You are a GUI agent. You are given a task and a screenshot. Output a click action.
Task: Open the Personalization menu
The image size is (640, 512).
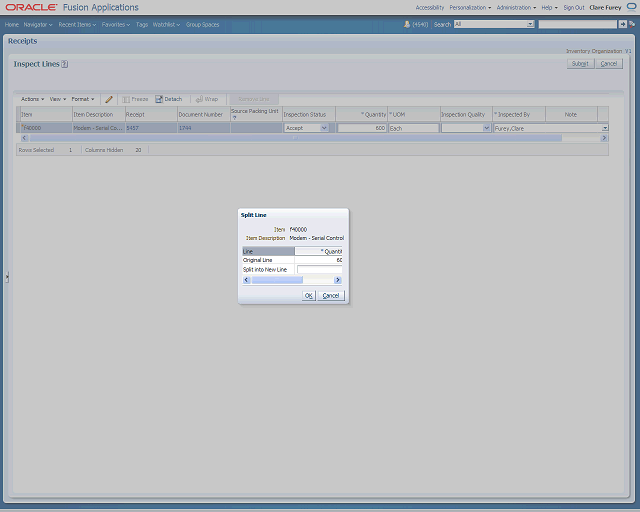click(470, 7)
